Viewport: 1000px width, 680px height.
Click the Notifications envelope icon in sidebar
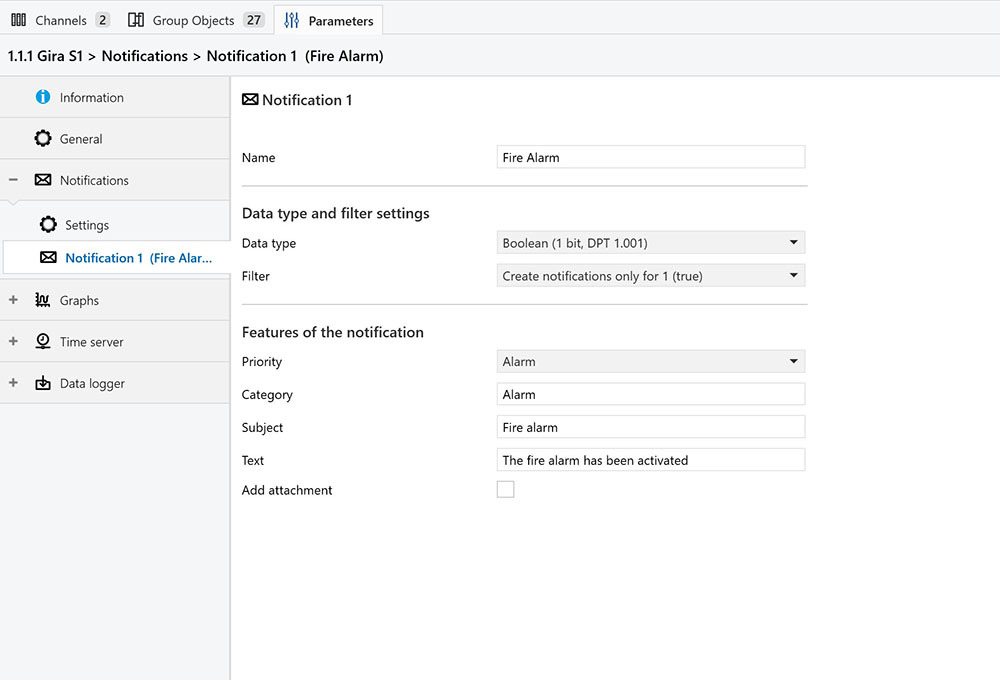tap(43, 181)
